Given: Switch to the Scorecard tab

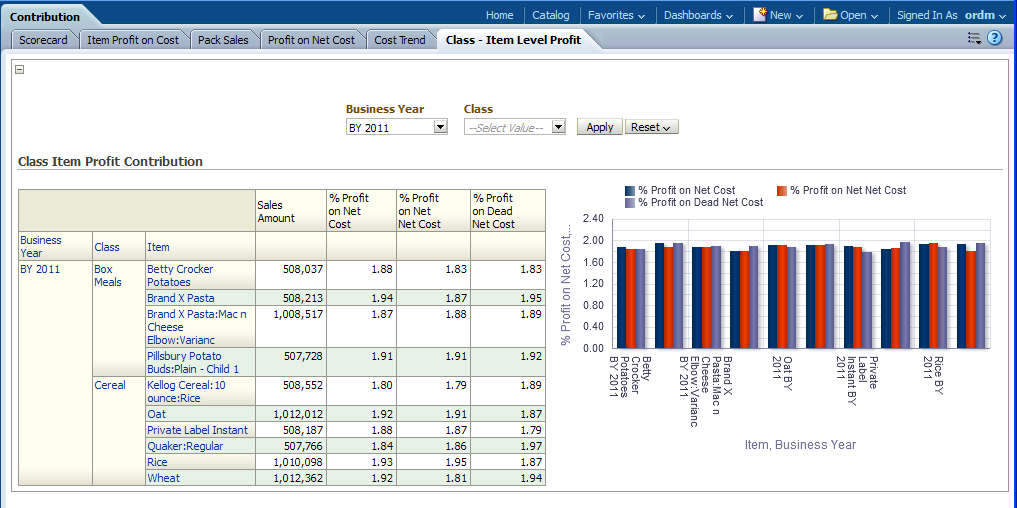Looking at the screenshot, I should pyautogui.click(x=43, y=40).
